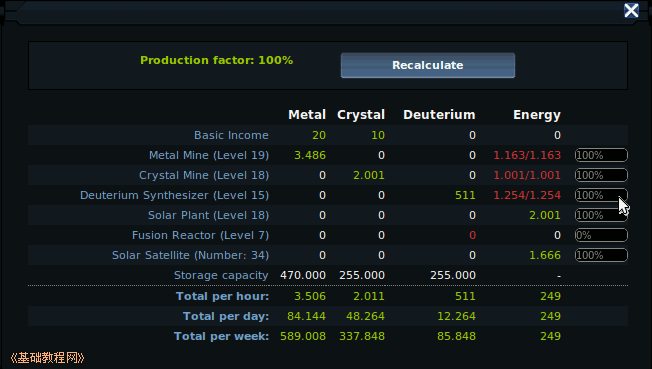Select total deuterium per day 12.264

click(456, 316)
